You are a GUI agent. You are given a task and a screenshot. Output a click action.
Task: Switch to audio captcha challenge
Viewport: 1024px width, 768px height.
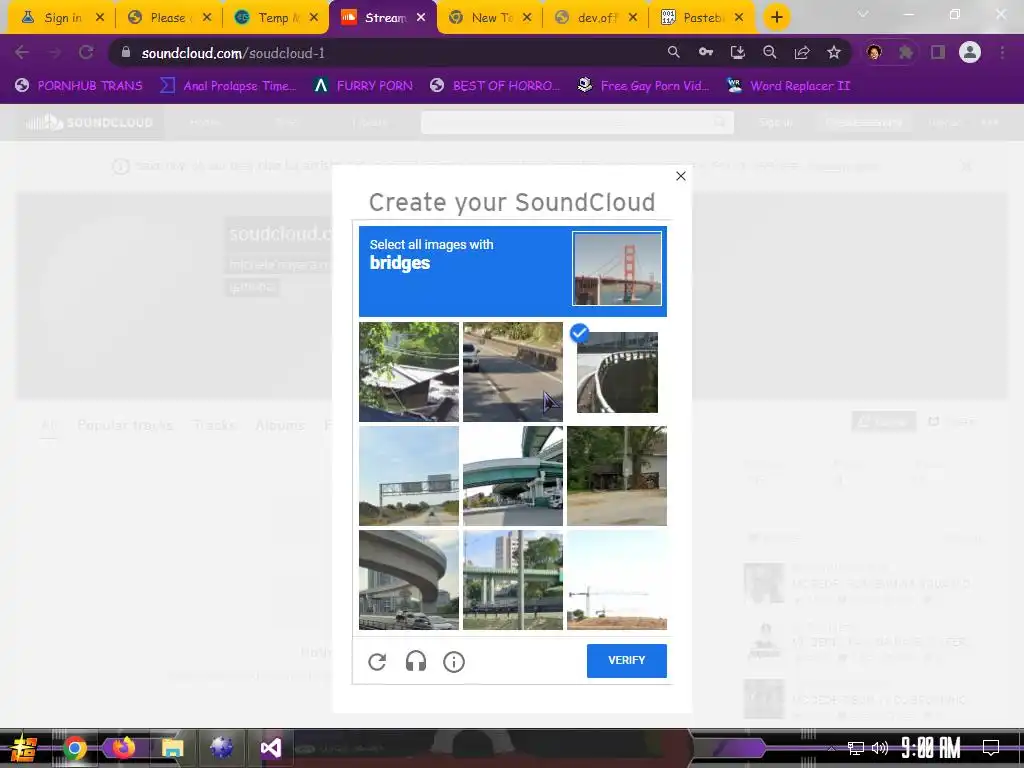coord(415,662)
